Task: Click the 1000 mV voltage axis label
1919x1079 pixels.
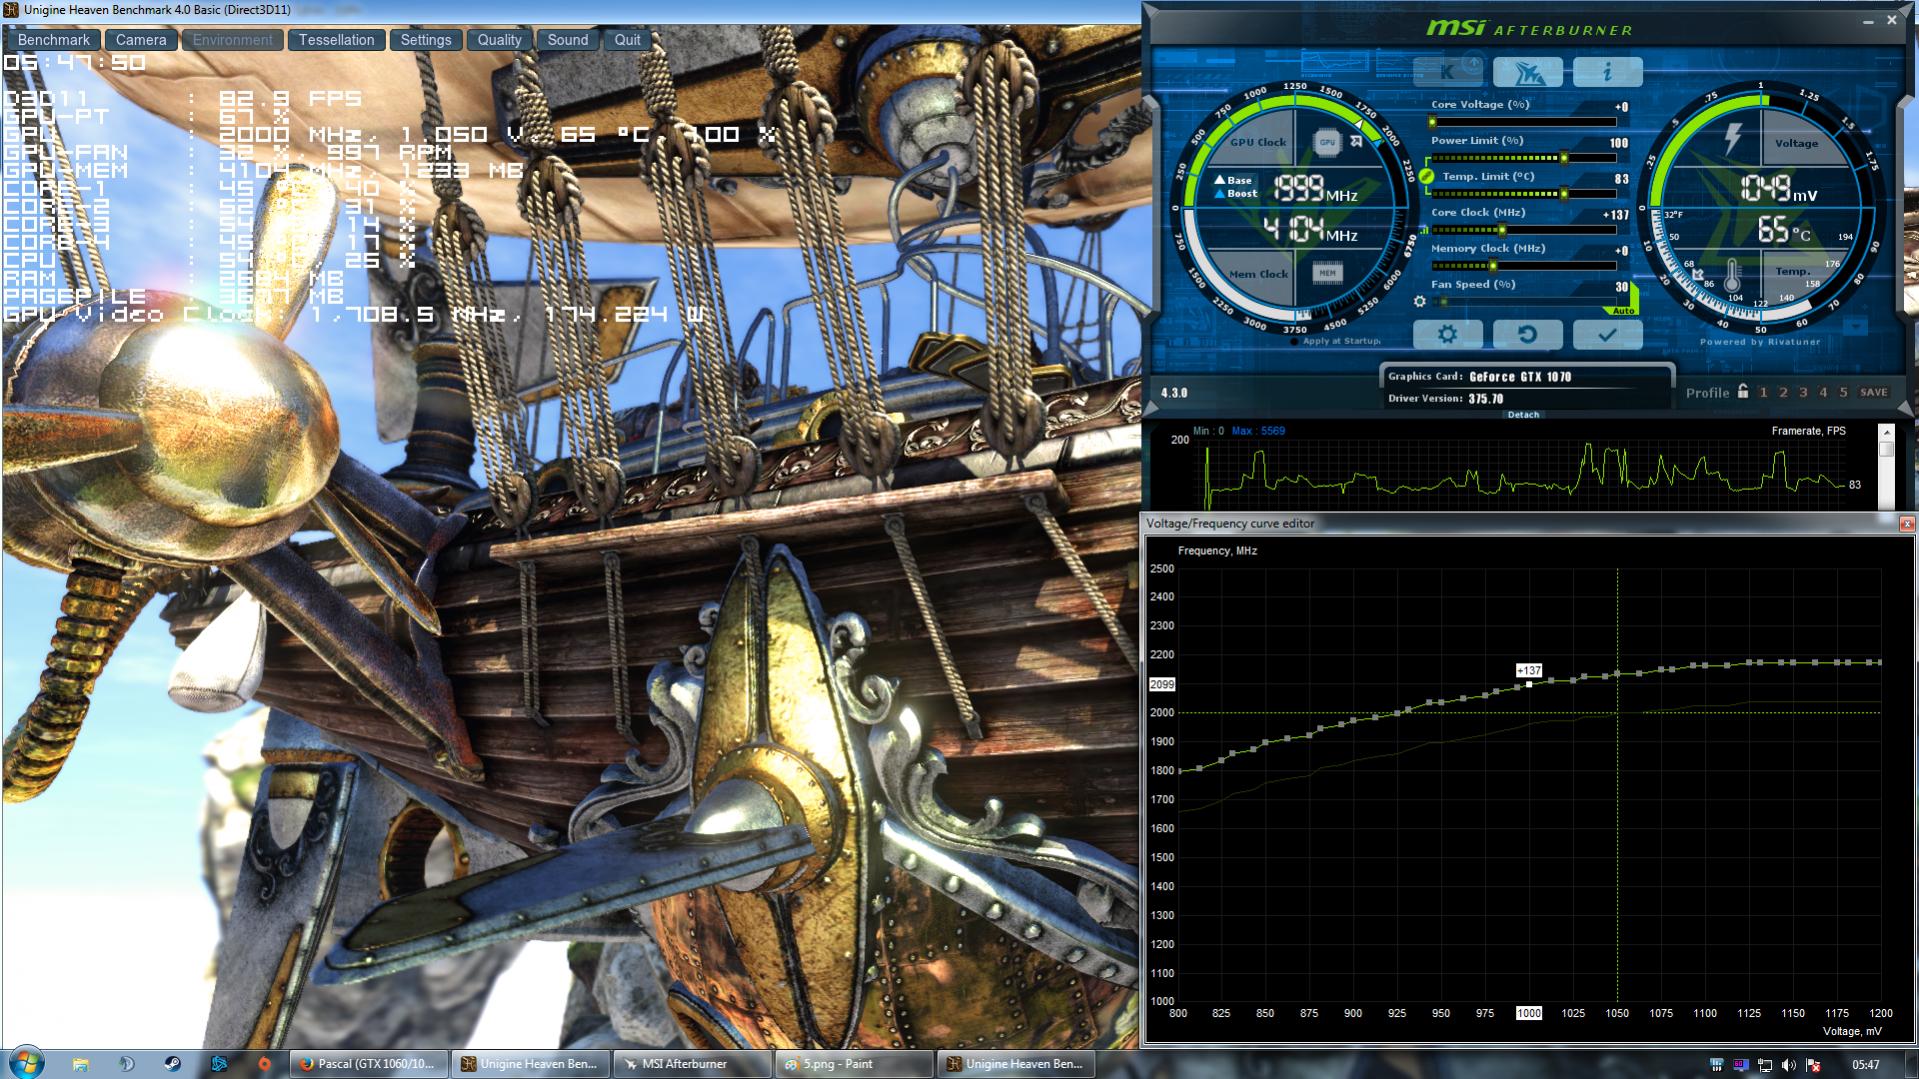Action: click(x=1529, y=1013)
